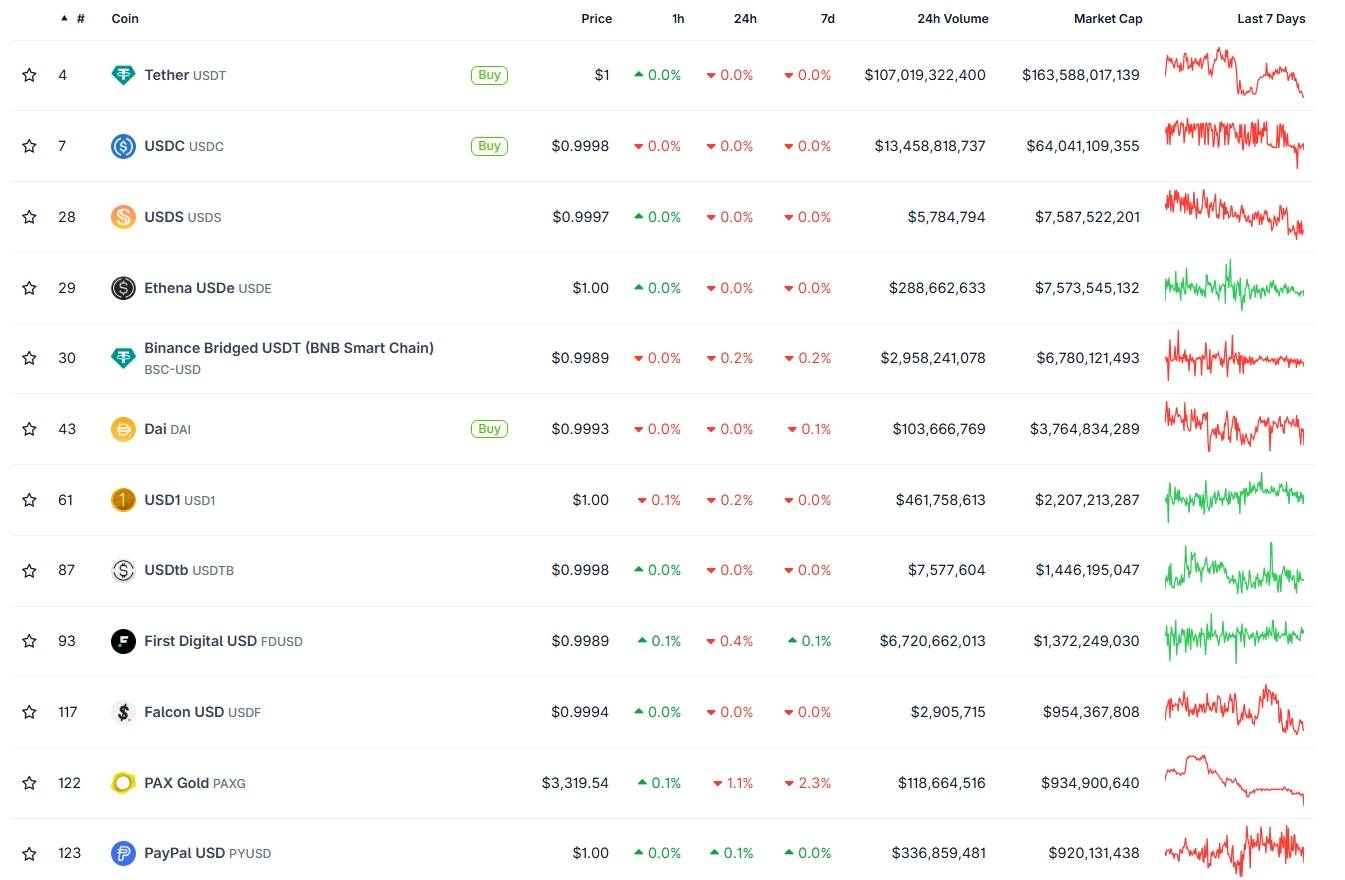Image resolution: width=1345 pixels, height=880 pixels.
Task: Sort by the 7d change header
Action: (x=828, y=19)
